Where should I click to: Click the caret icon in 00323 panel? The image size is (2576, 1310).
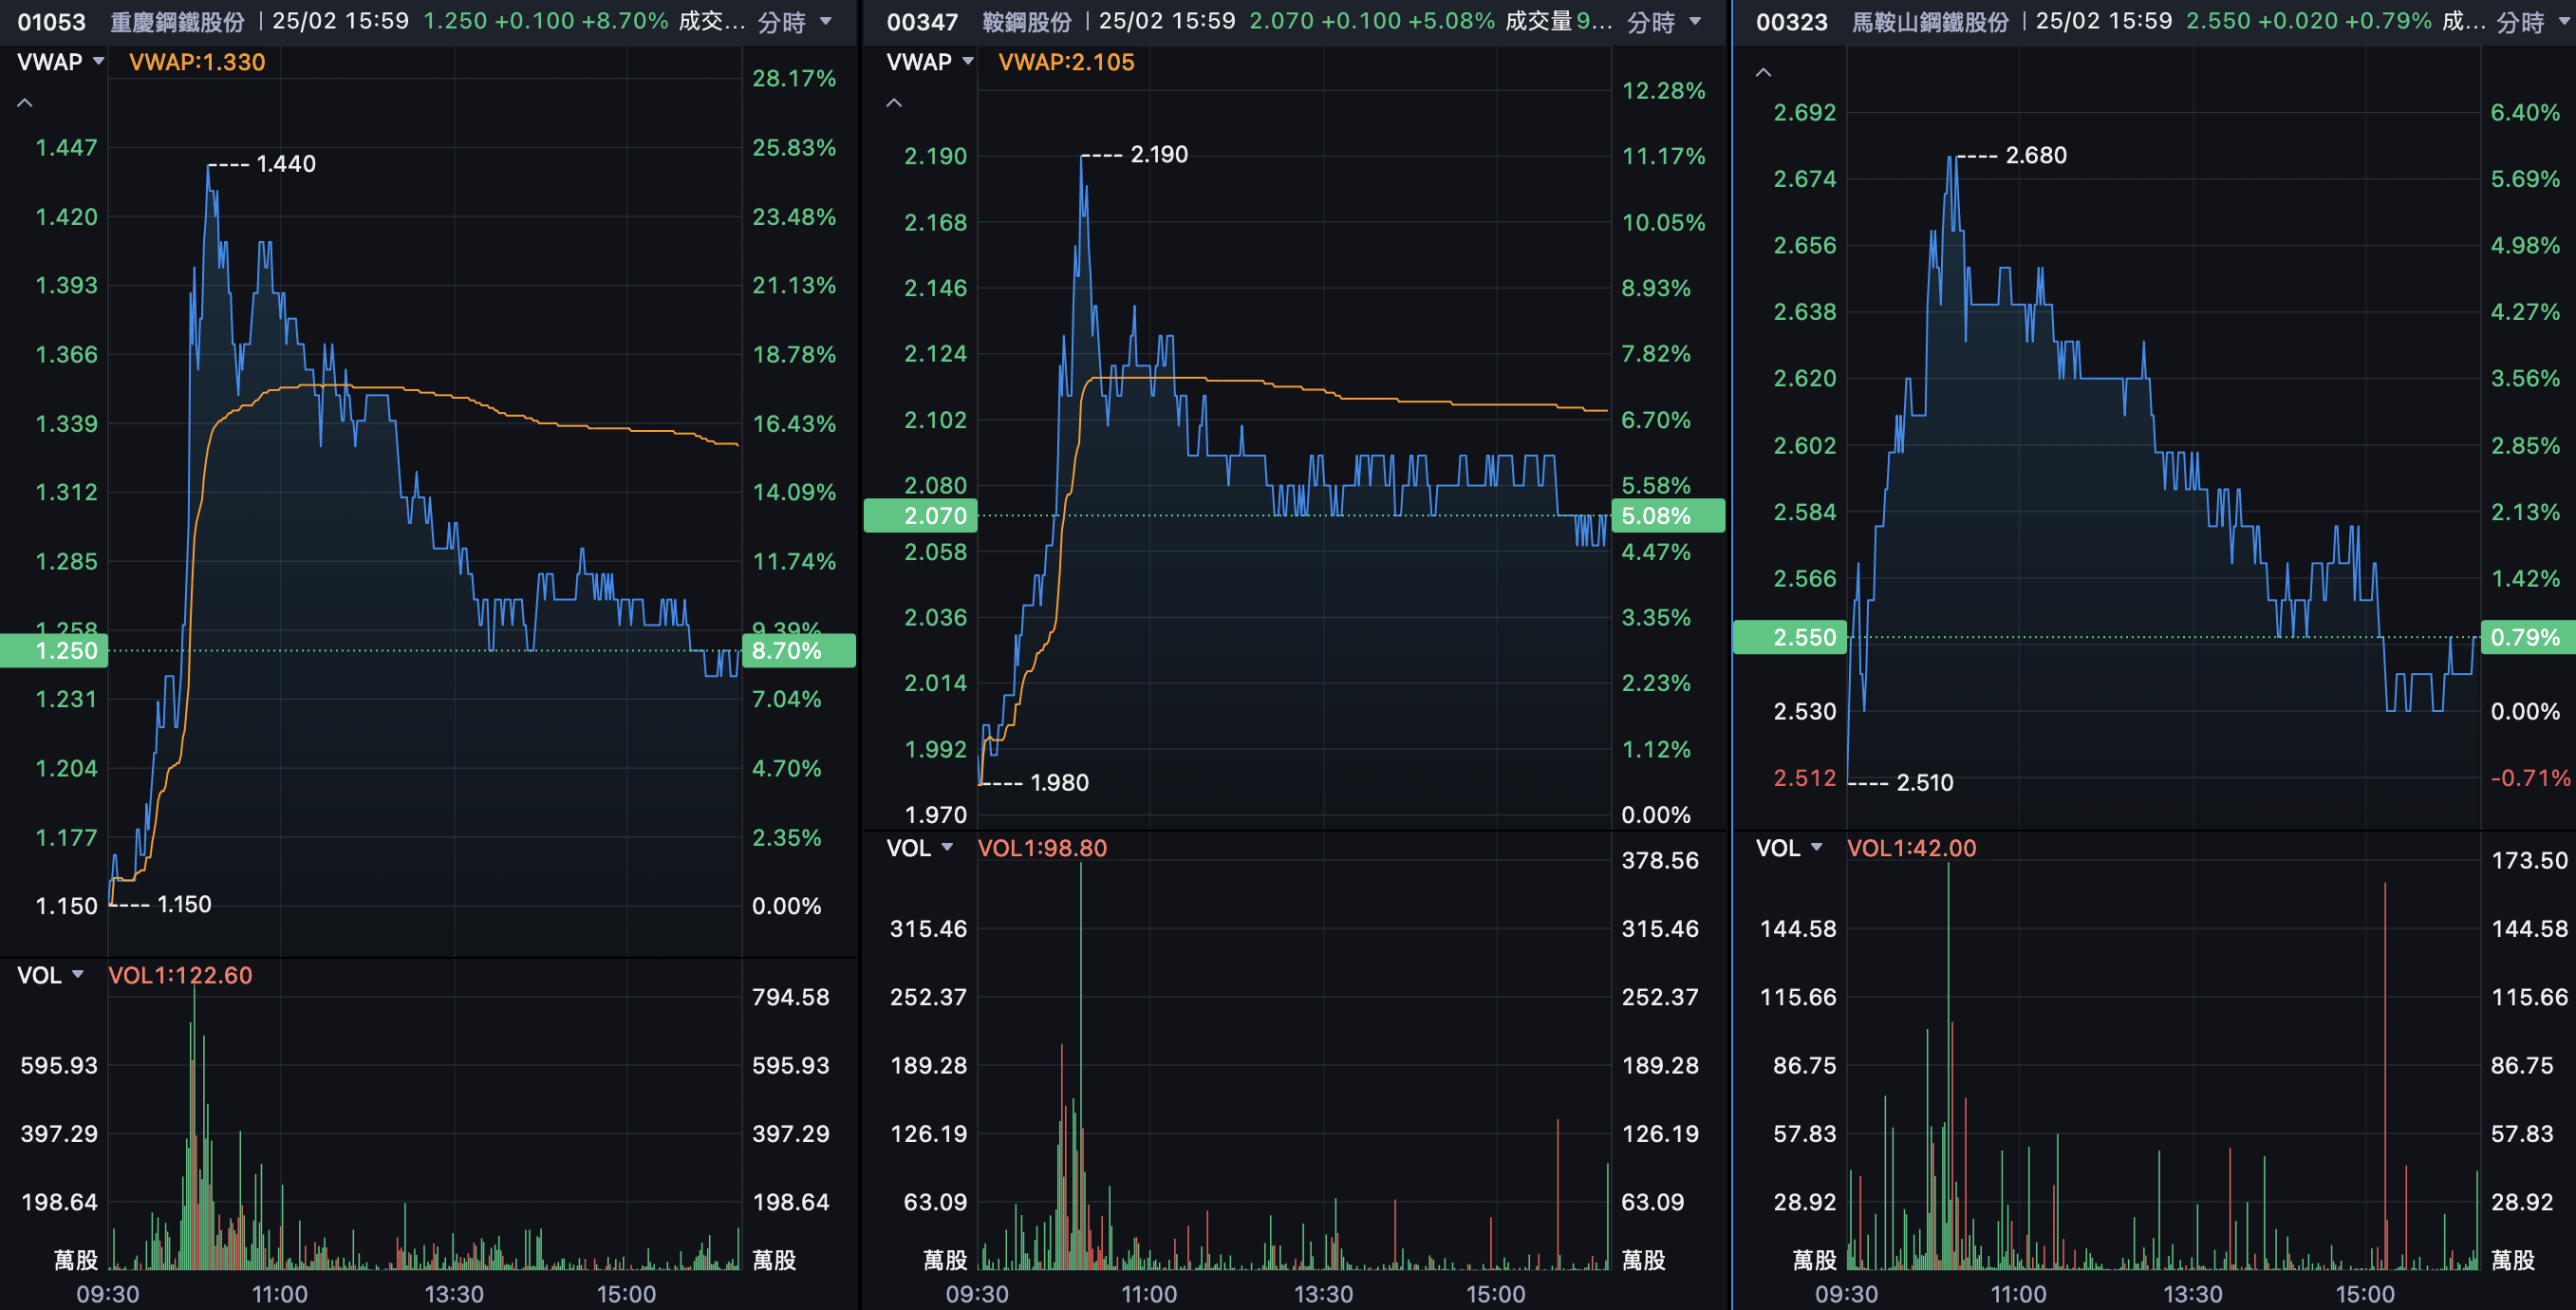coord(1763,72)
